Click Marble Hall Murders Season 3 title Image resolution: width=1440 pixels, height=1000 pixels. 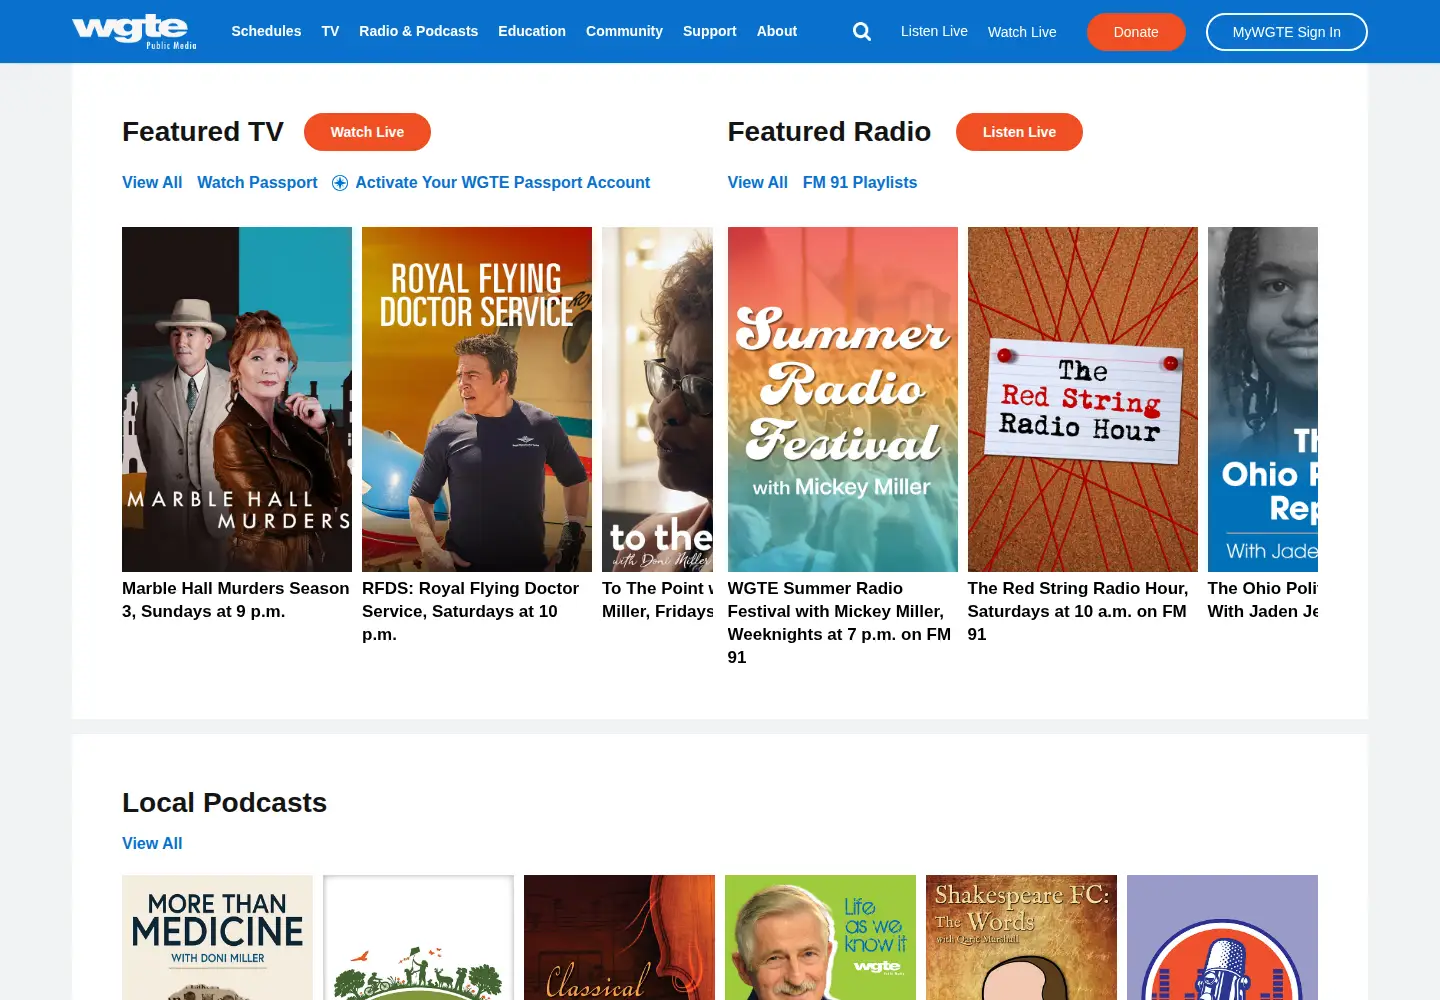(236, 600)
